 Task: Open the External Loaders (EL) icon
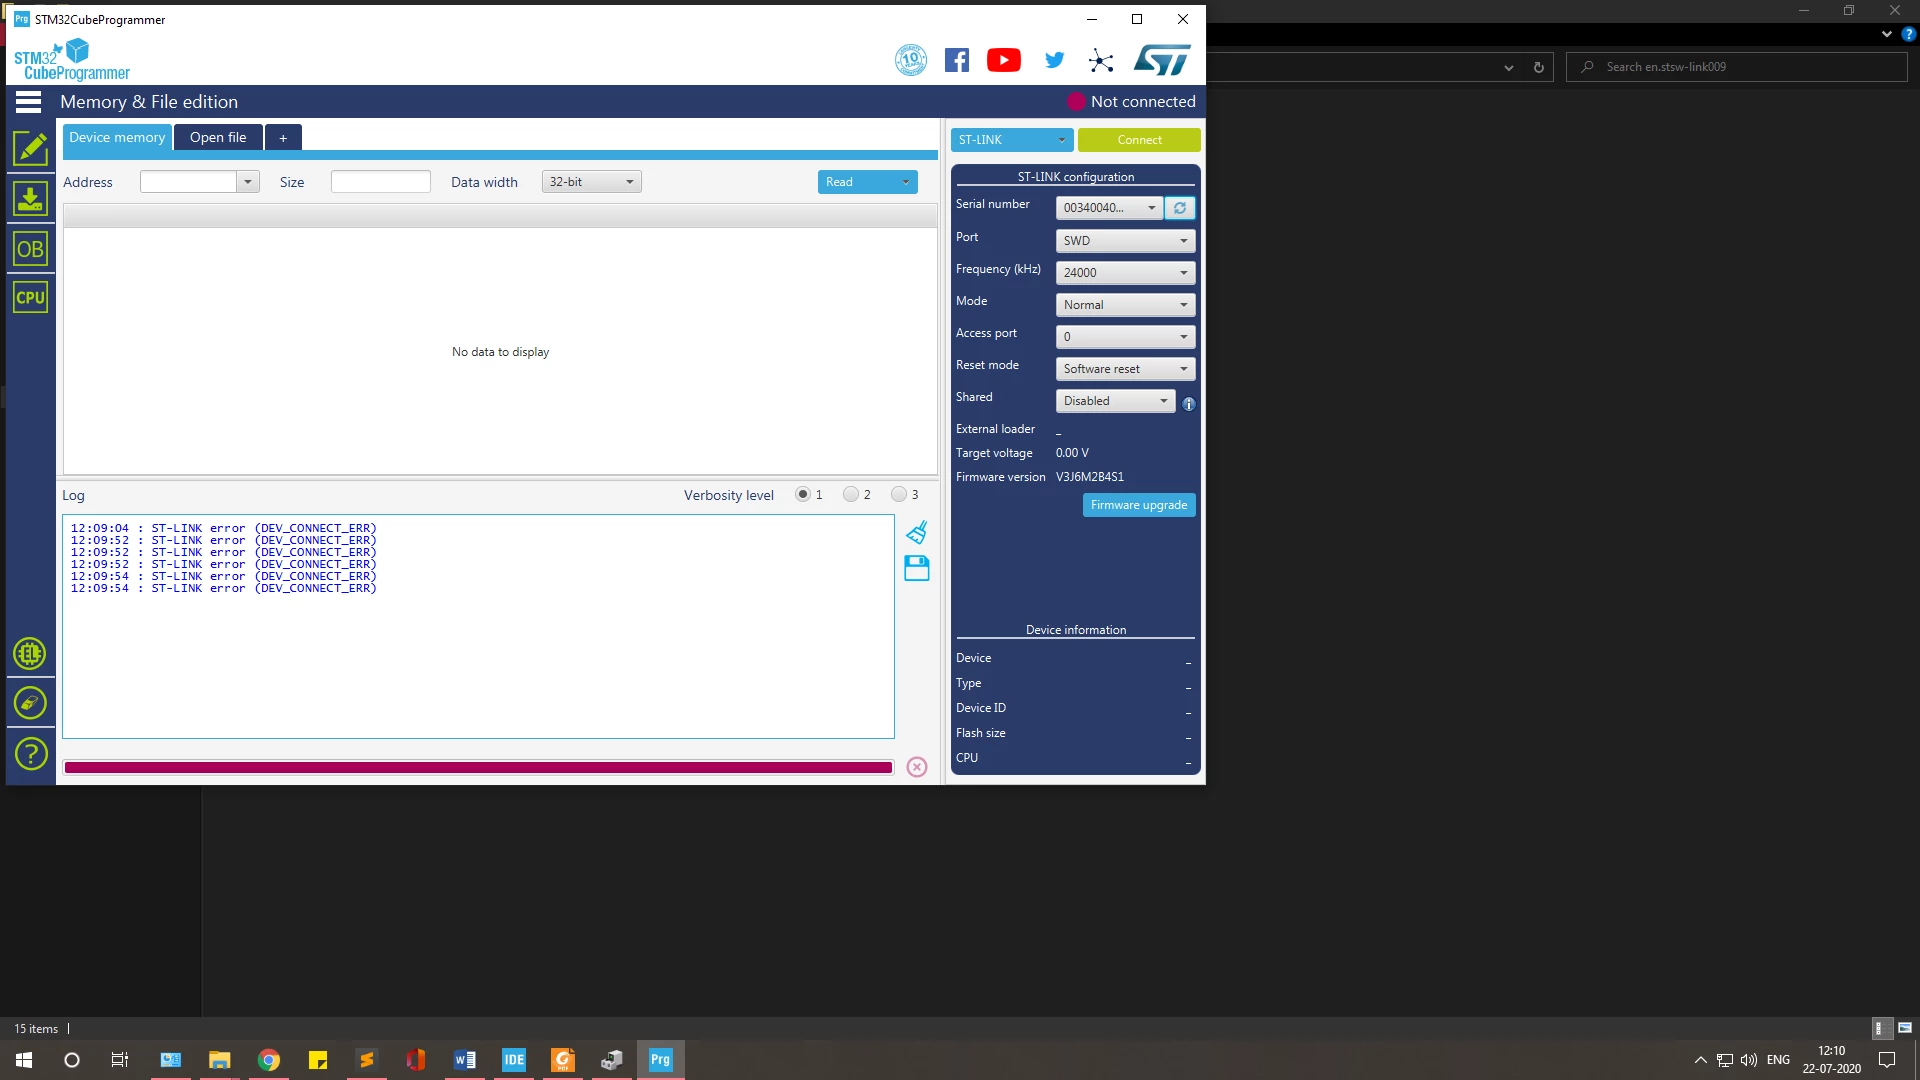[30, 654]
